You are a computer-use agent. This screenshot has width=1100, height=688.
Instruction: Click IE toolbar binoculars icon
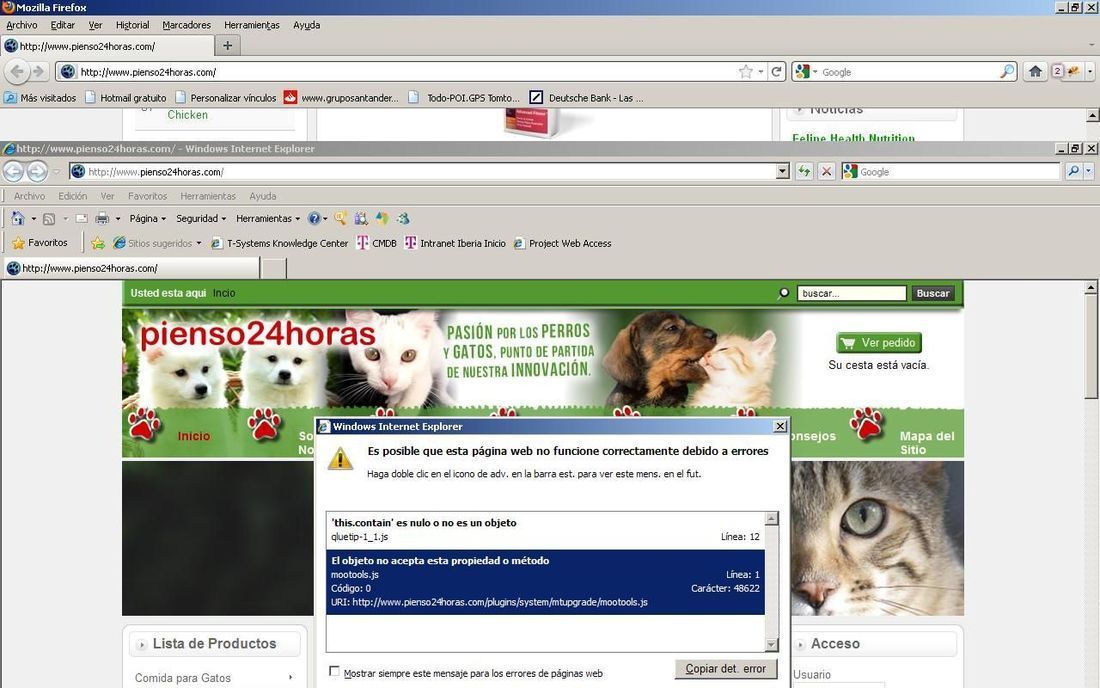pyautogui.click(x=361, y=219)
